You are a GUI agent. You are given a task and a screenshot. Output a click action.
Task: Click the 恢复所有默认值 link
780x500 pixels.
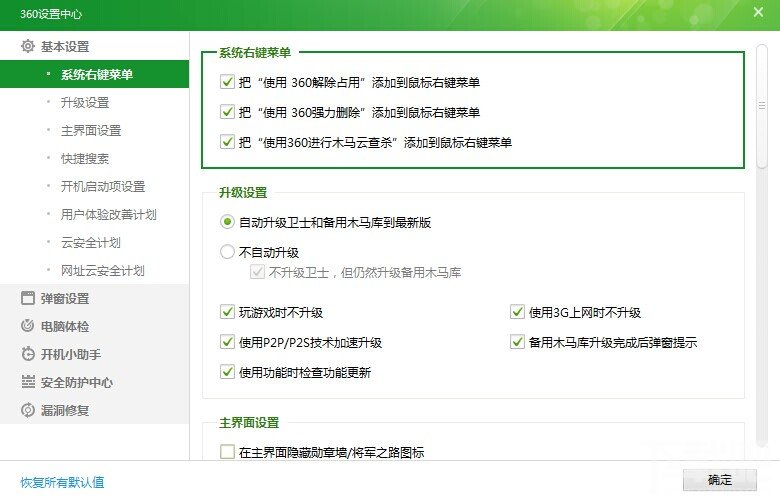point(62,482)
